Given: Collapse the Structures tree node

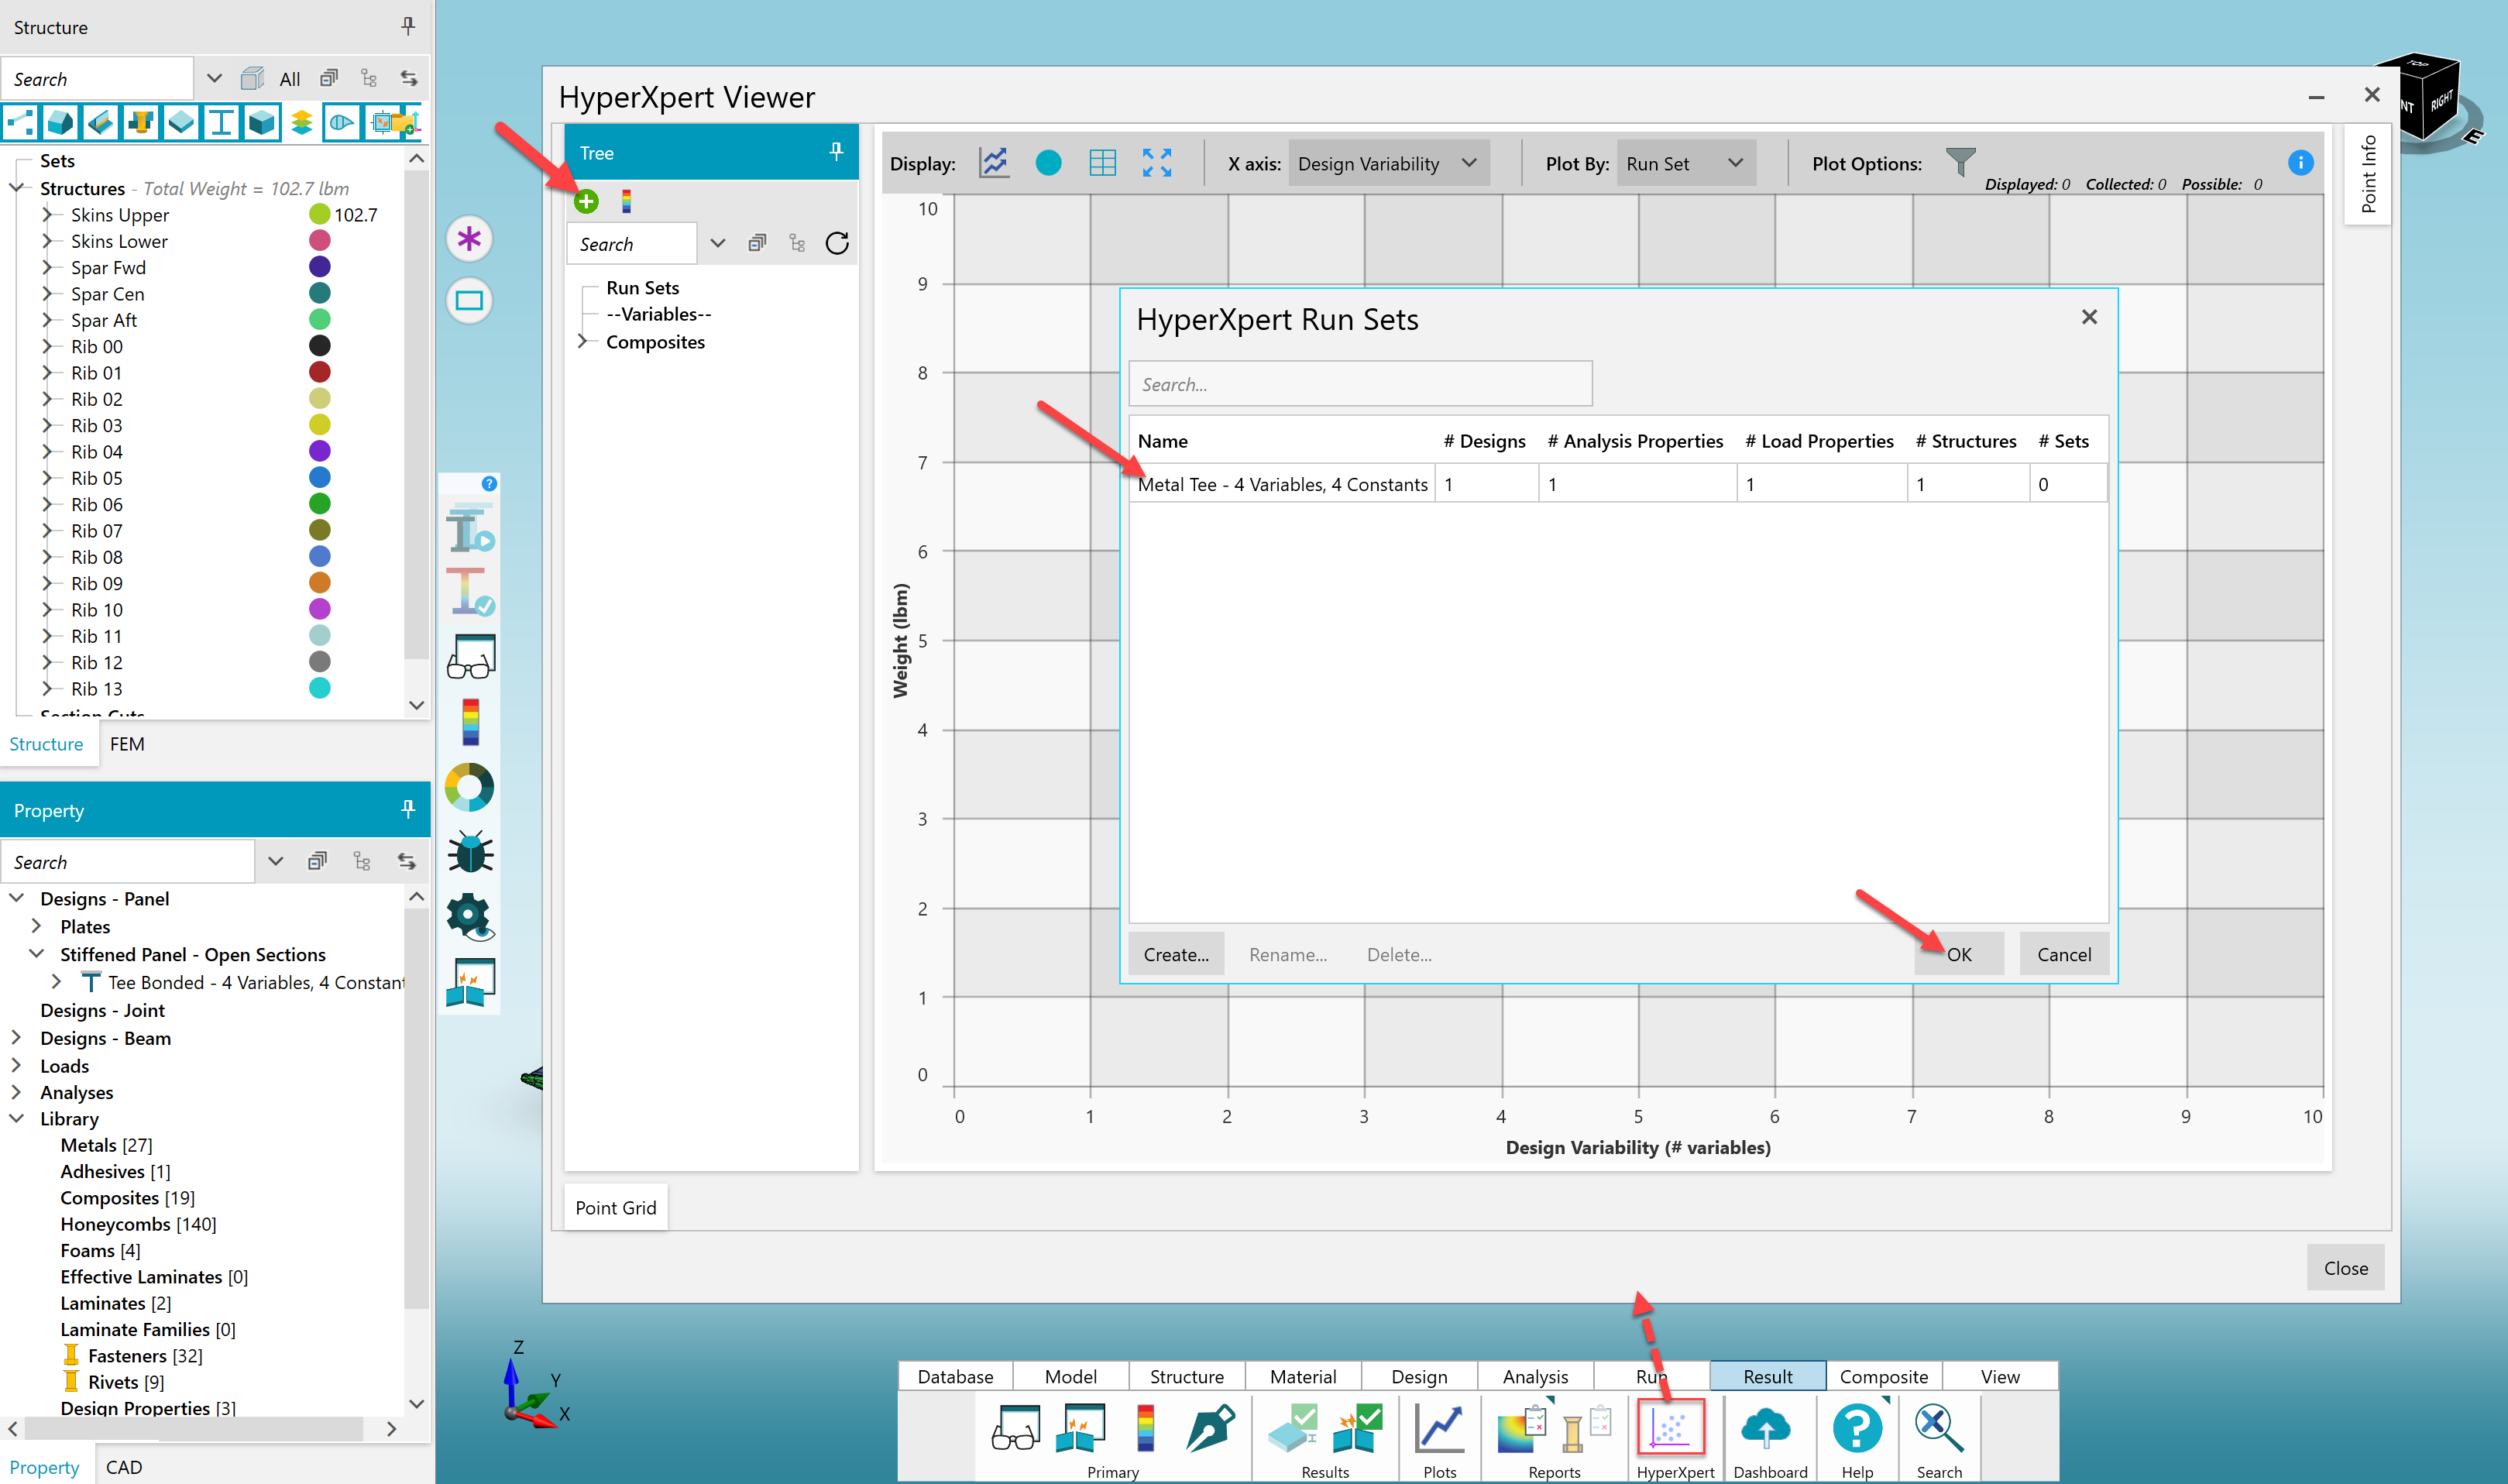Looking at the screenshot, I should pyautogui.click(x=17, y=188).
